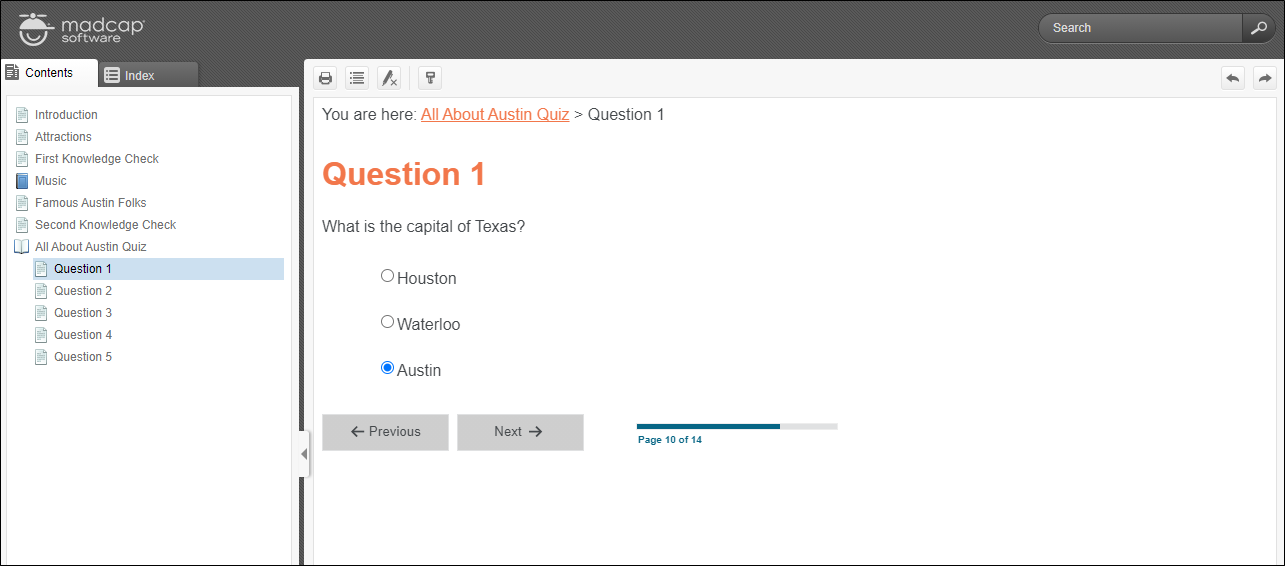Screen dimensions: 1285x566
Task: Remove search highlighting via toolbar icon
Action: tap(389, 78)
